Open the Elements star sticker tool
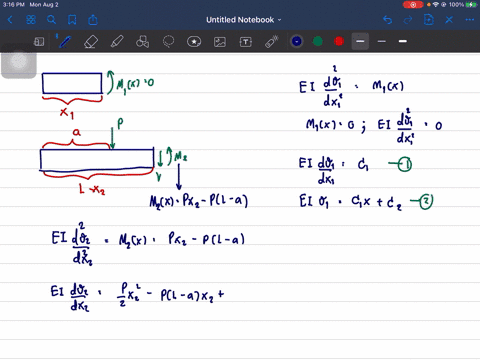This screenshot has width=480, height=360. (194, 42)
